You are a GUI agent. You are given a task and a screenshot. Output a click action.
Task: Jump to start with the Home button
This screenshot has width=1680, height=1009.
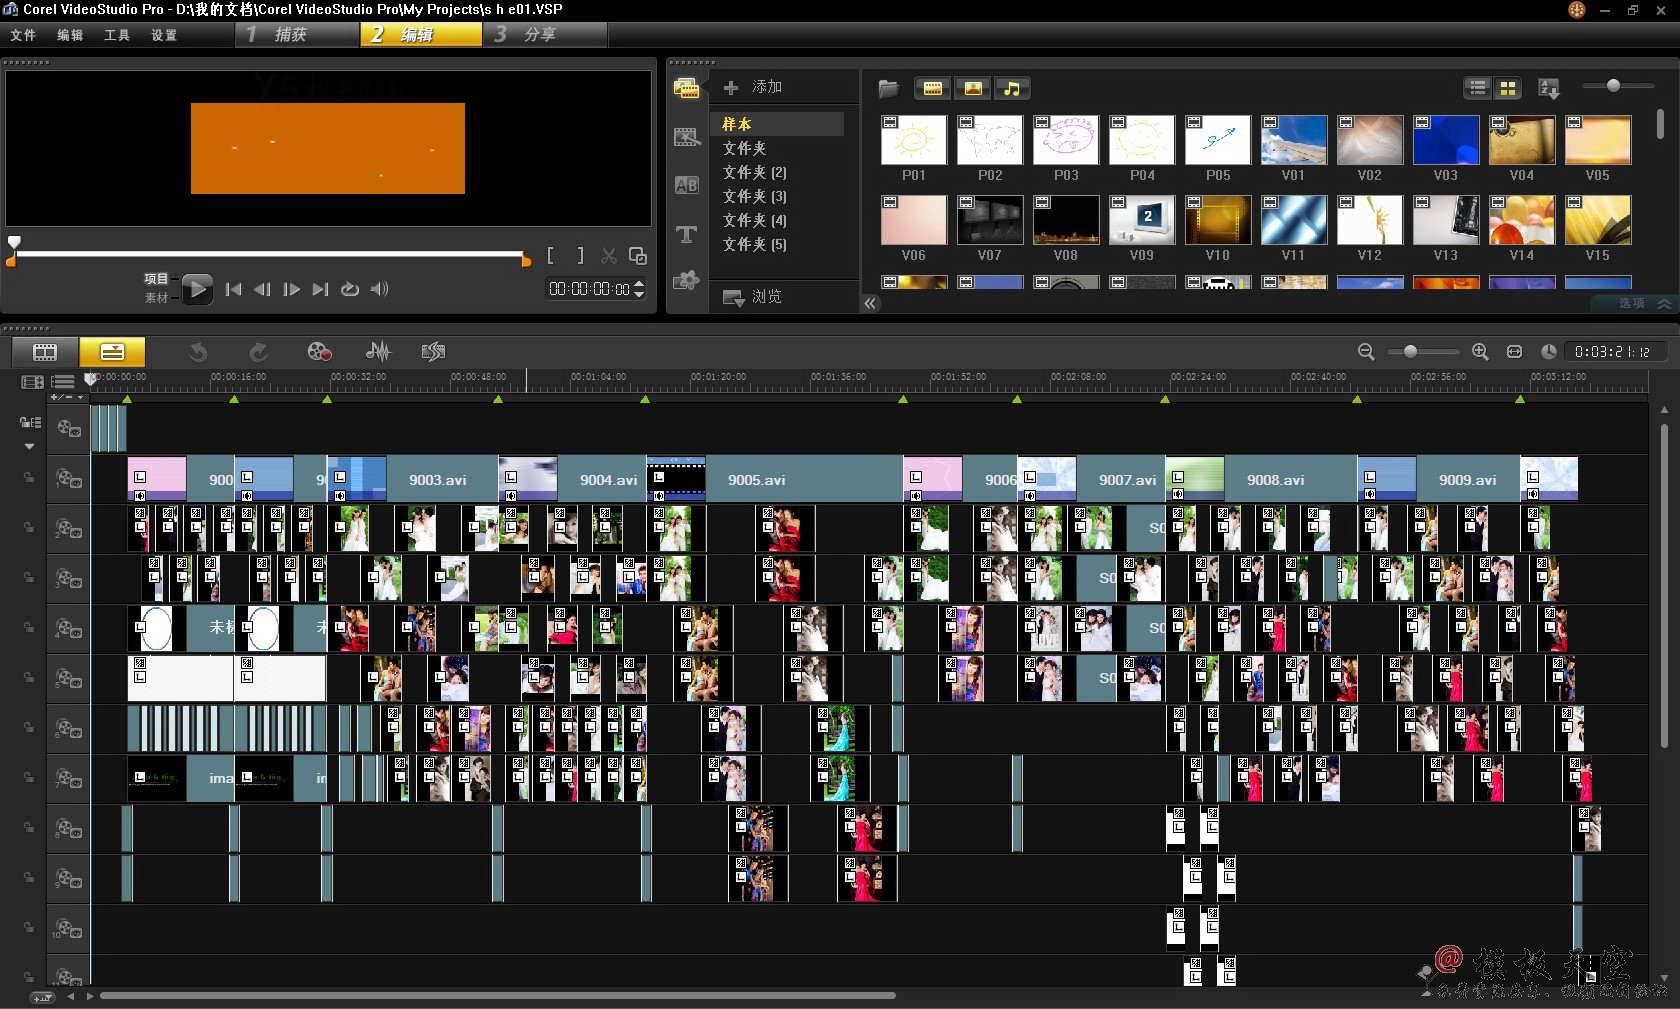(233, 289)
